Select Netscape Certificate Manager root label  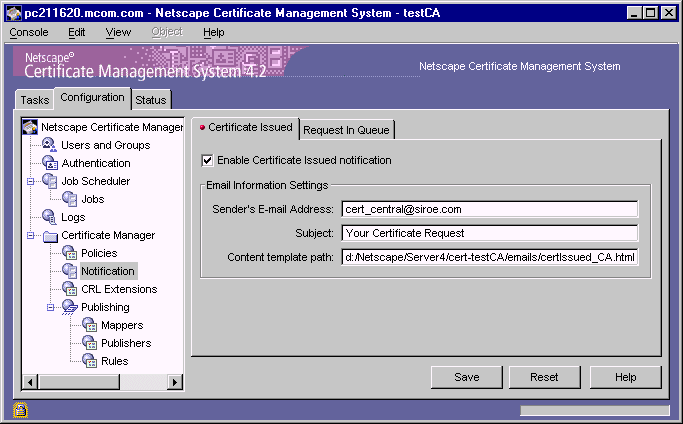click(x=112, y=127)
